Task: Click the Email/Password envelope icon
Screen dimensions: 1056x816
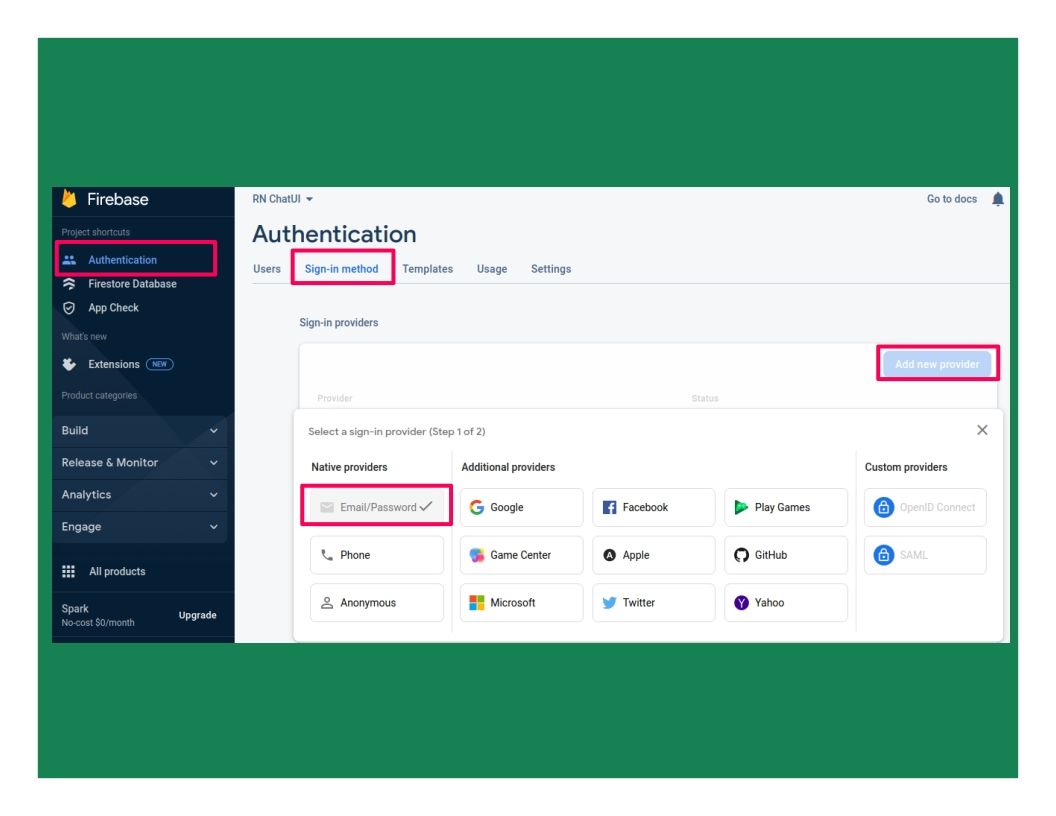Action: click(x=327, y=508)
